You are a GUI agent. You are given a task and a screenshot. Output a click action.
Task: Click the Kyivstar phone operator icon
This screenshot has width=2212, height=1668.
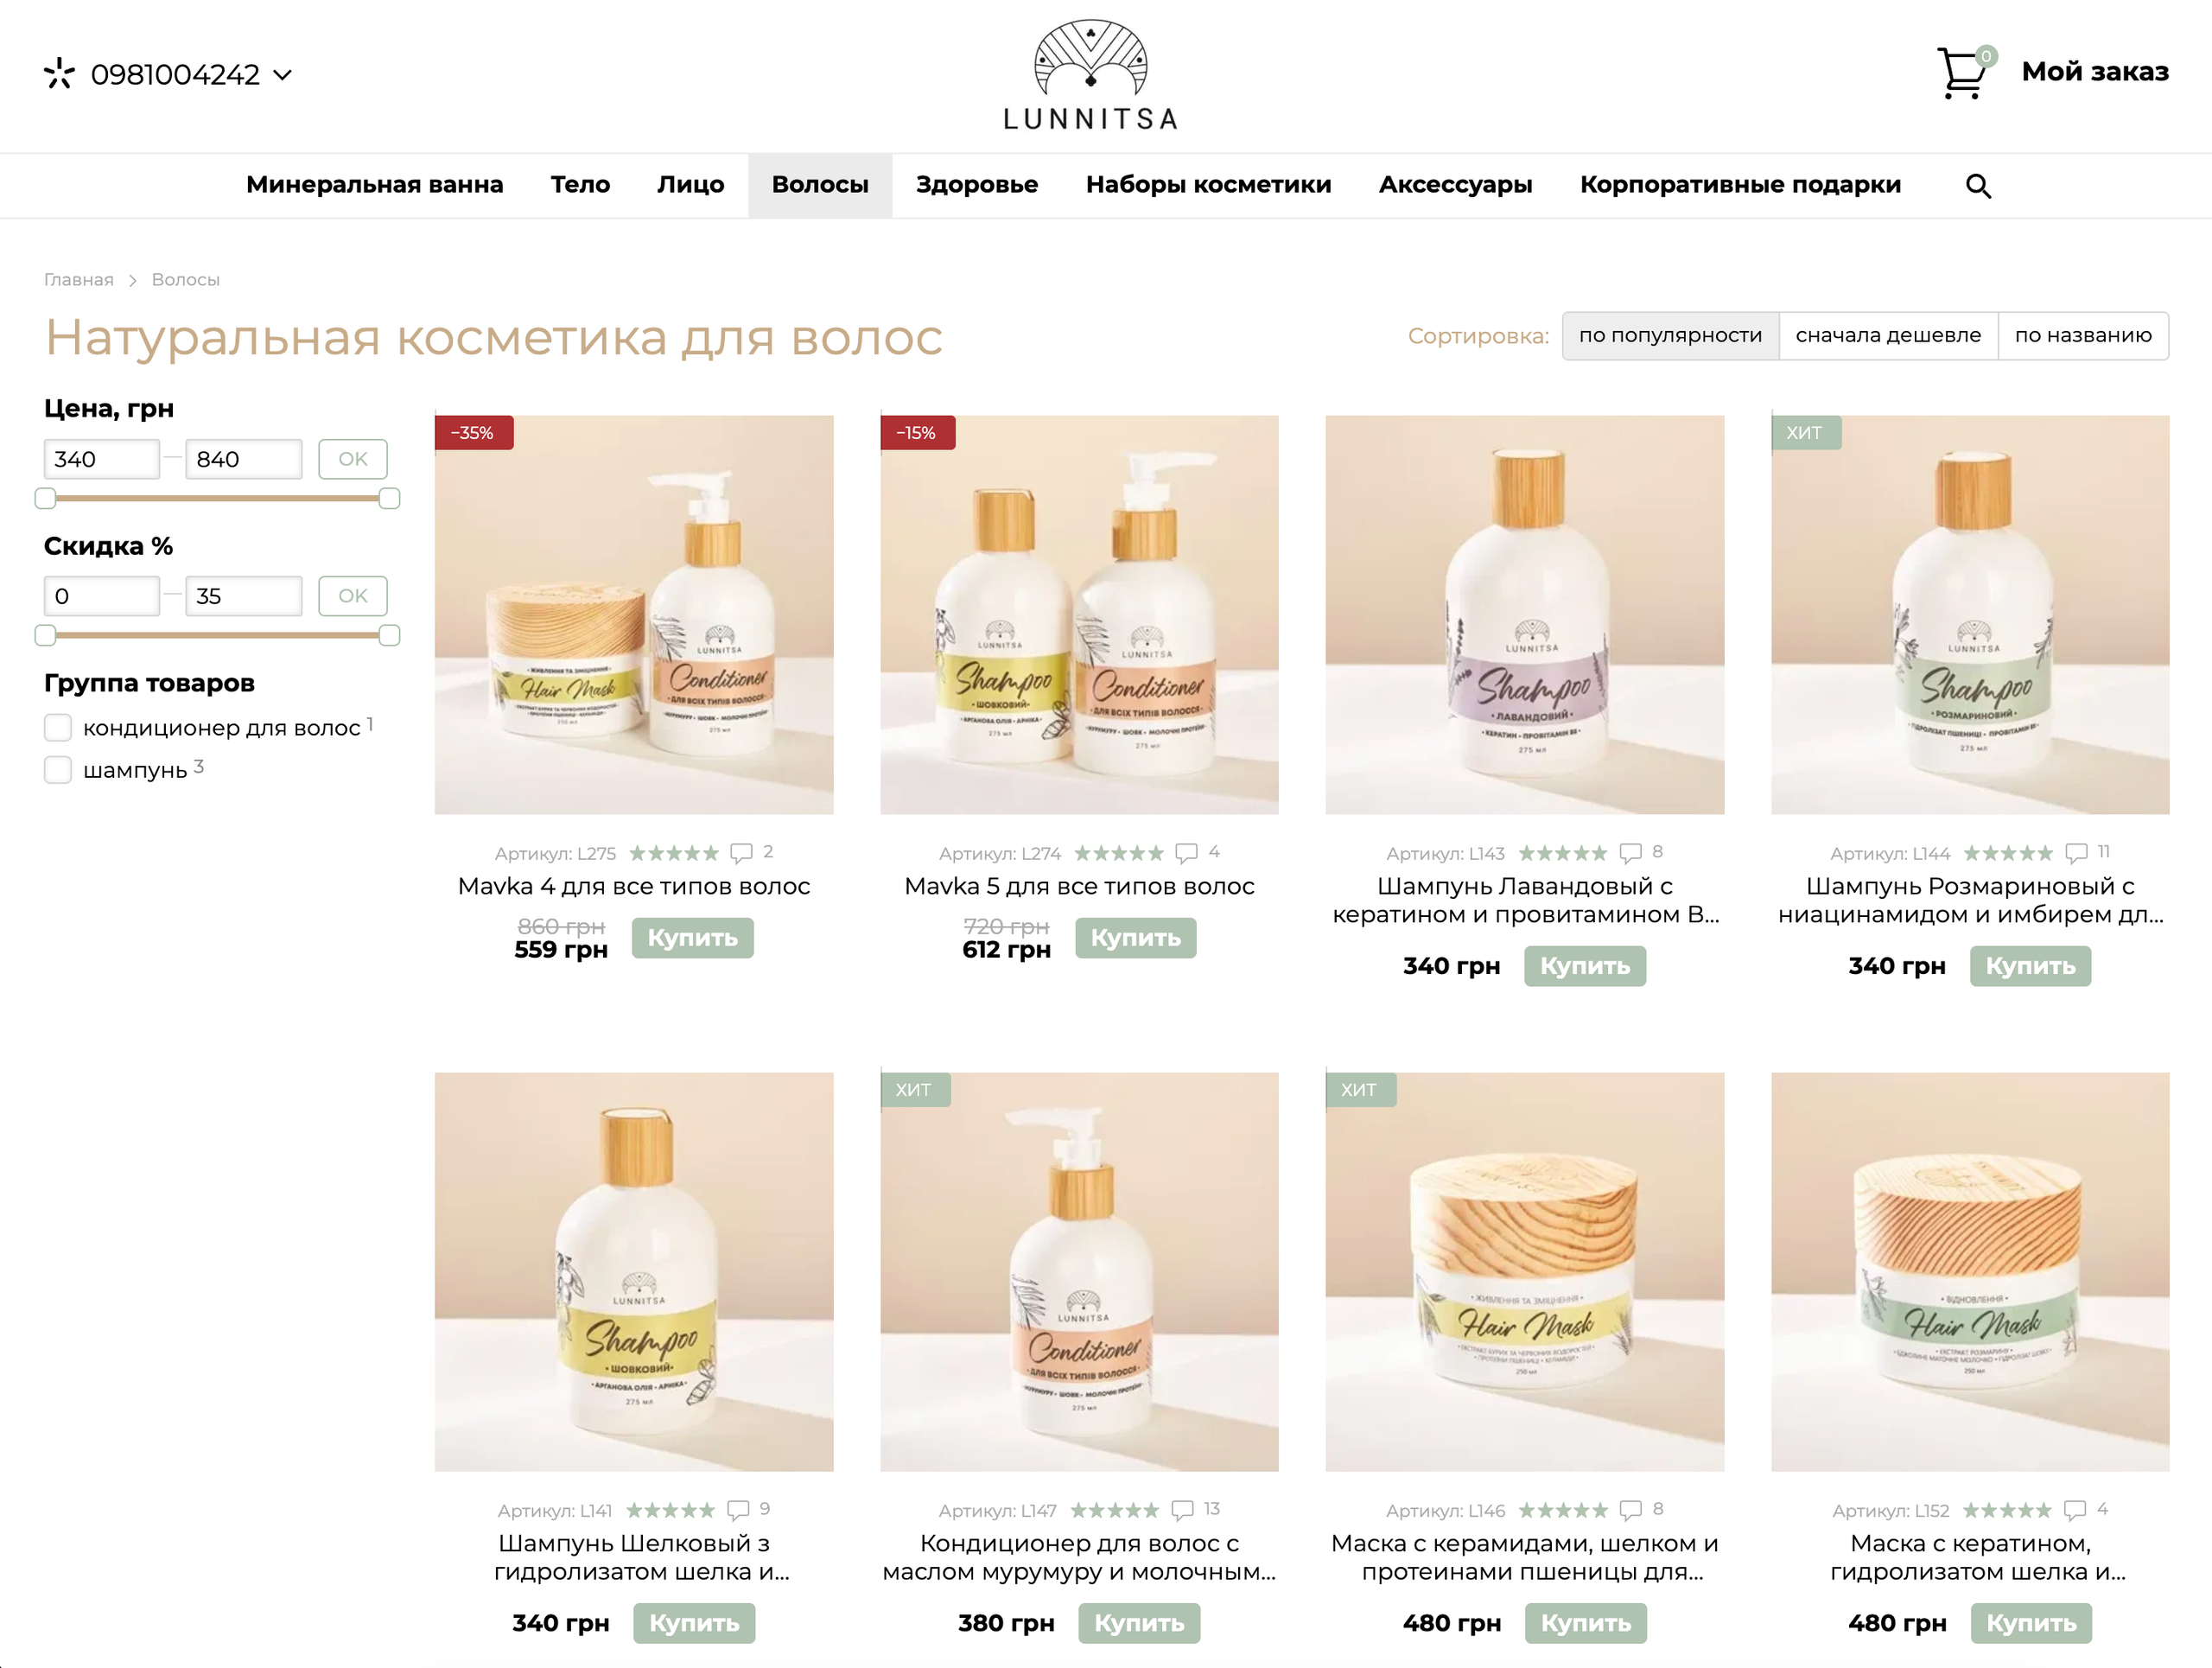coord(59,74)
